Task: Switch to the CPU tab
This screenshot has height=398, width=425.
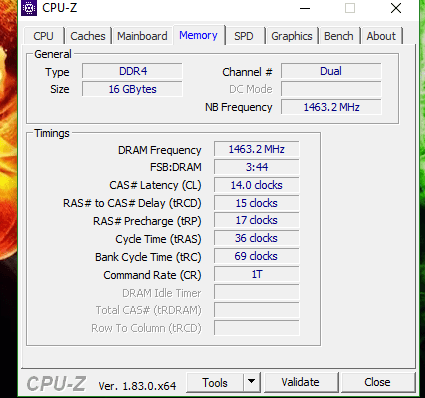Action: (44, 36)
